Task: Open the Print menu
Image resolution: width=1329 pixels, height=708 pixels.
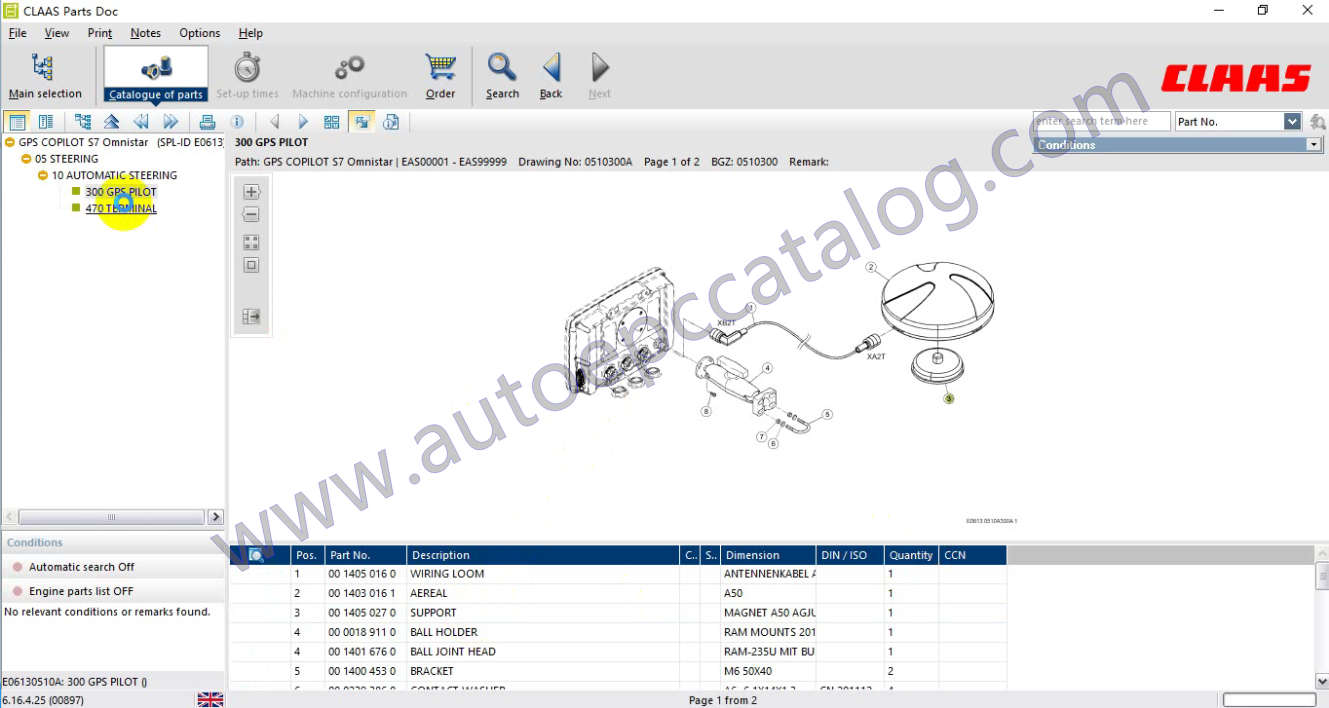Action: tap(100, 33)
